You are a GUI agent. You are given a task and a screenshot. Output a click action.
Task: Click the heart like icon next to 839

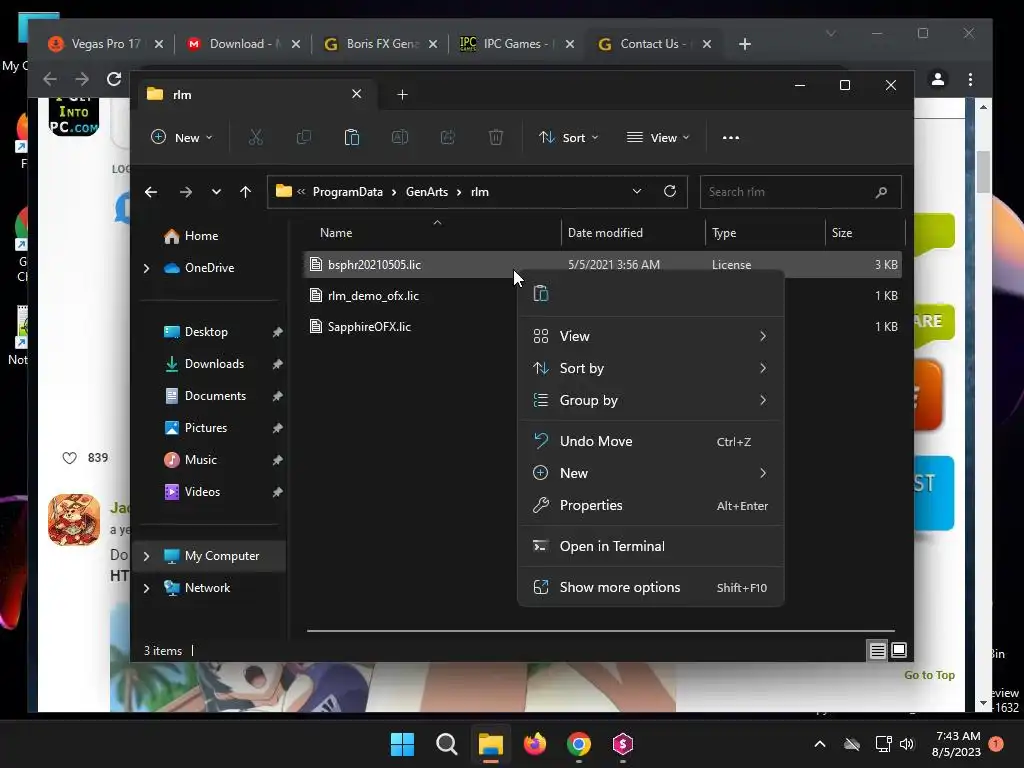pyautogui.click(x=69, y=458)
